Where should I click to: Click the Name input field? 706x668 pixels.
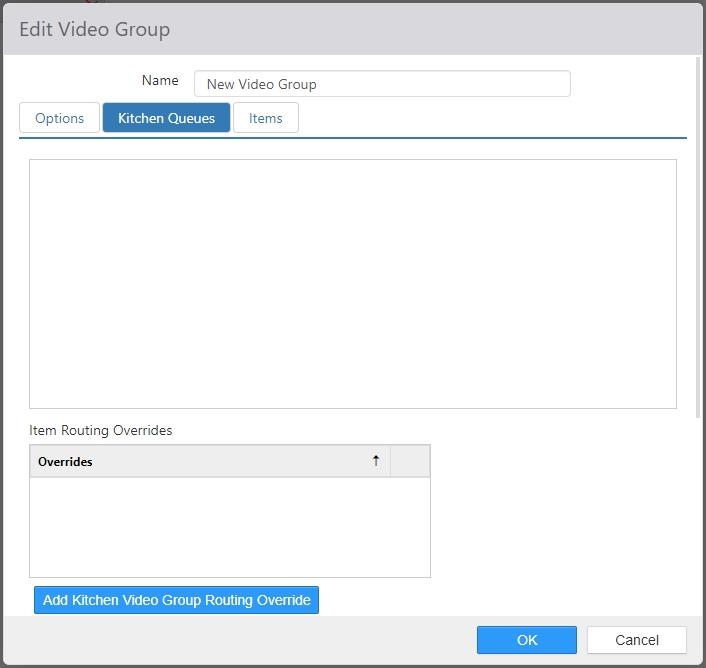click(x=382, y=84)
